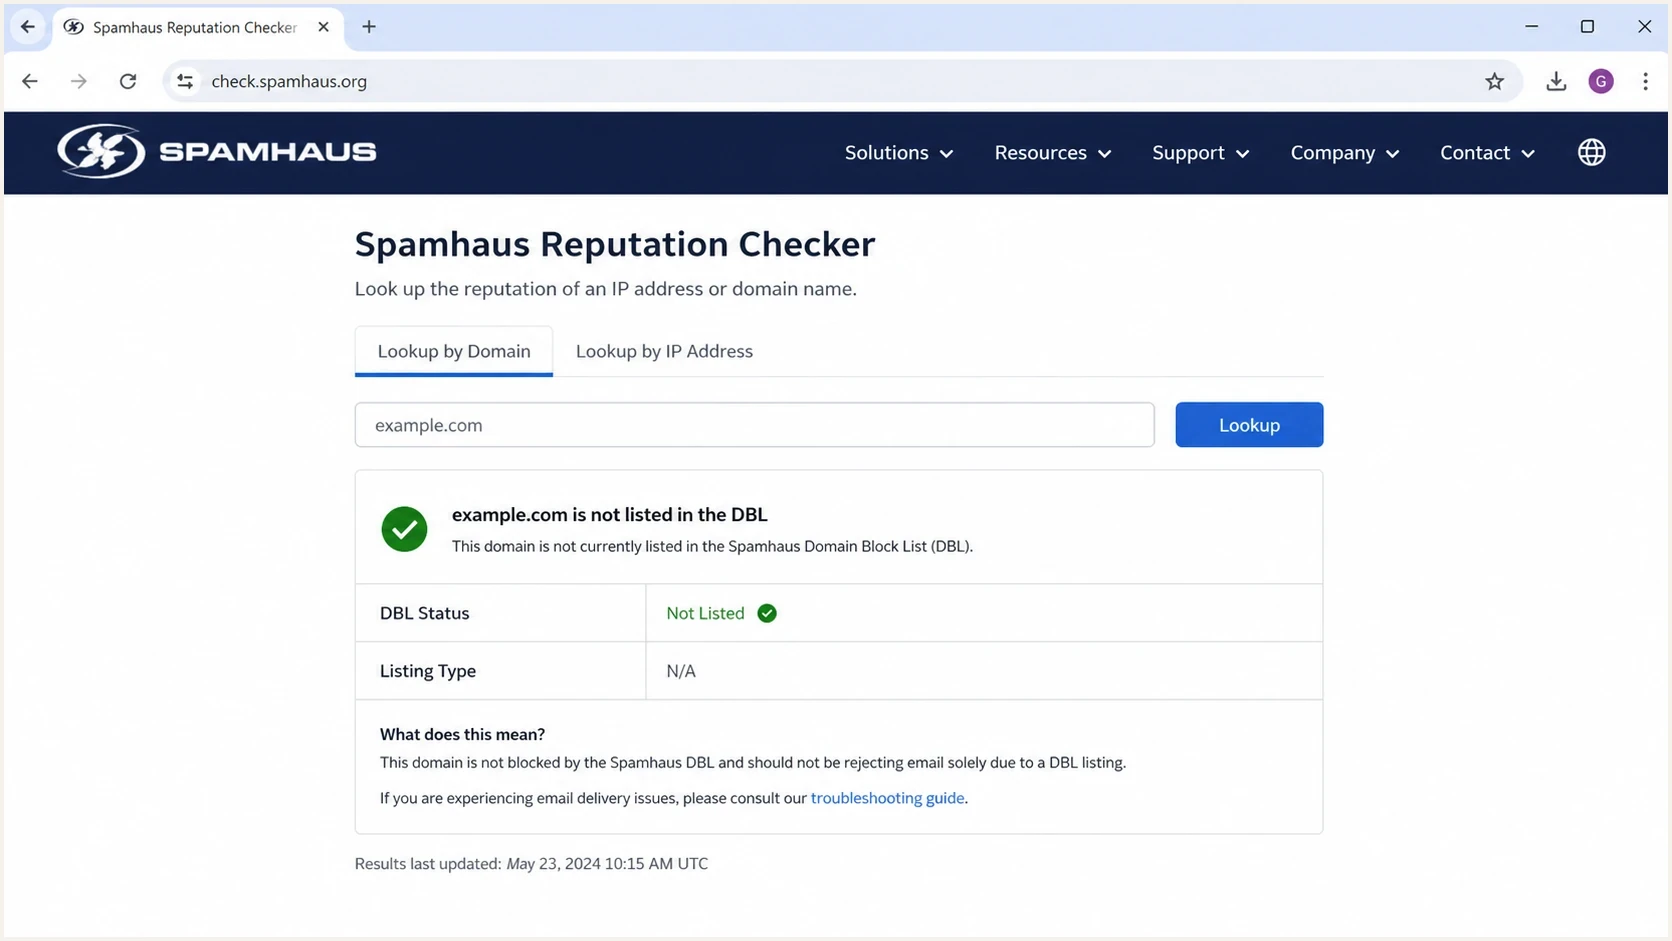Close the Spamhaus Reputation Checker tab
Screen dimensions: 1672x941
(323, 27)
